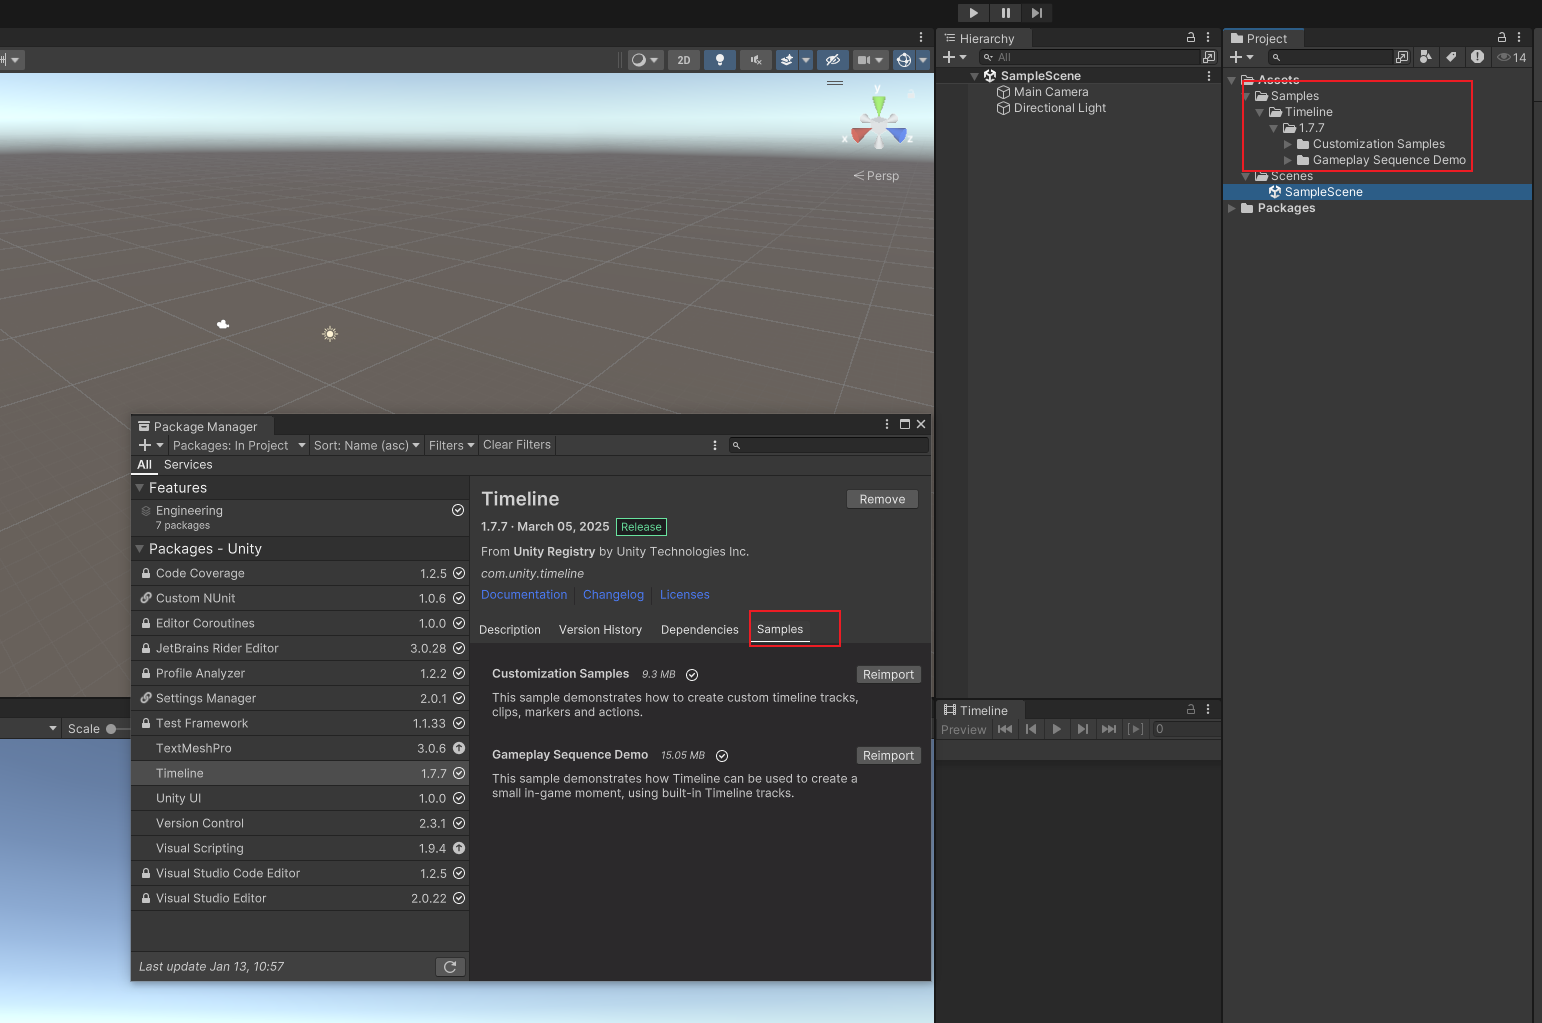Image resolution: width=1542 pixels, height=1023 pixels.
Task: Click Search by Type icon in Project panel
Action: click(1426, 57)
